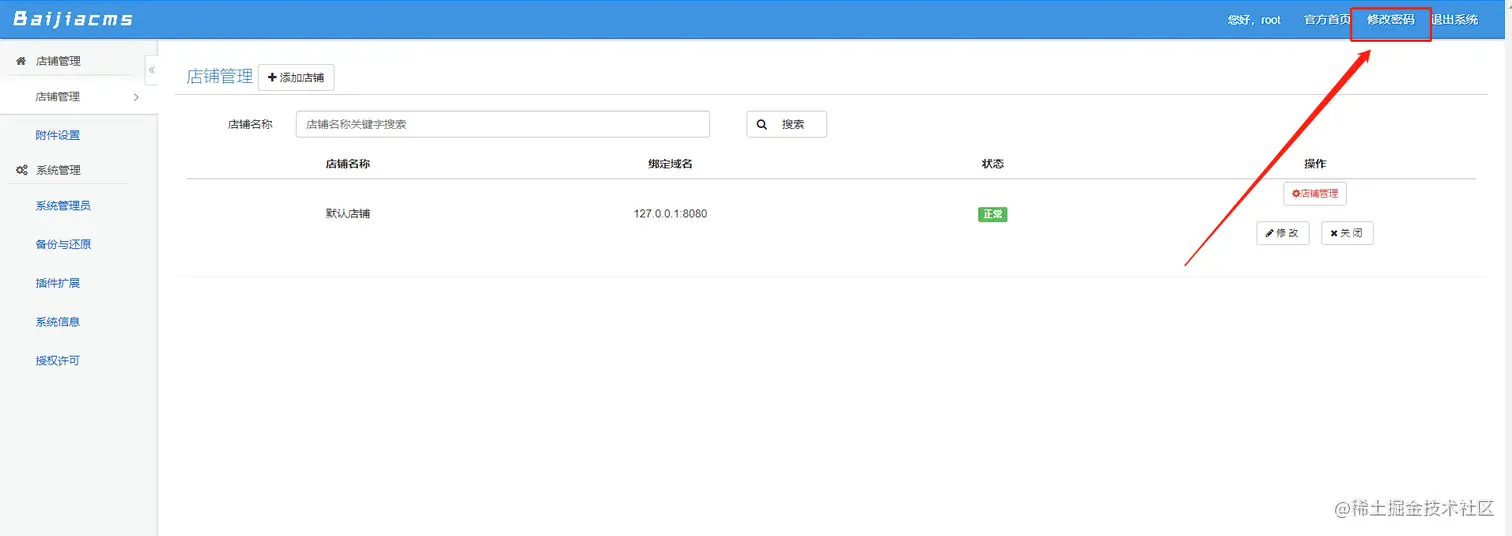Open 备份与还原 in the sidebar
1512x536 pixels.
point(63,244)
